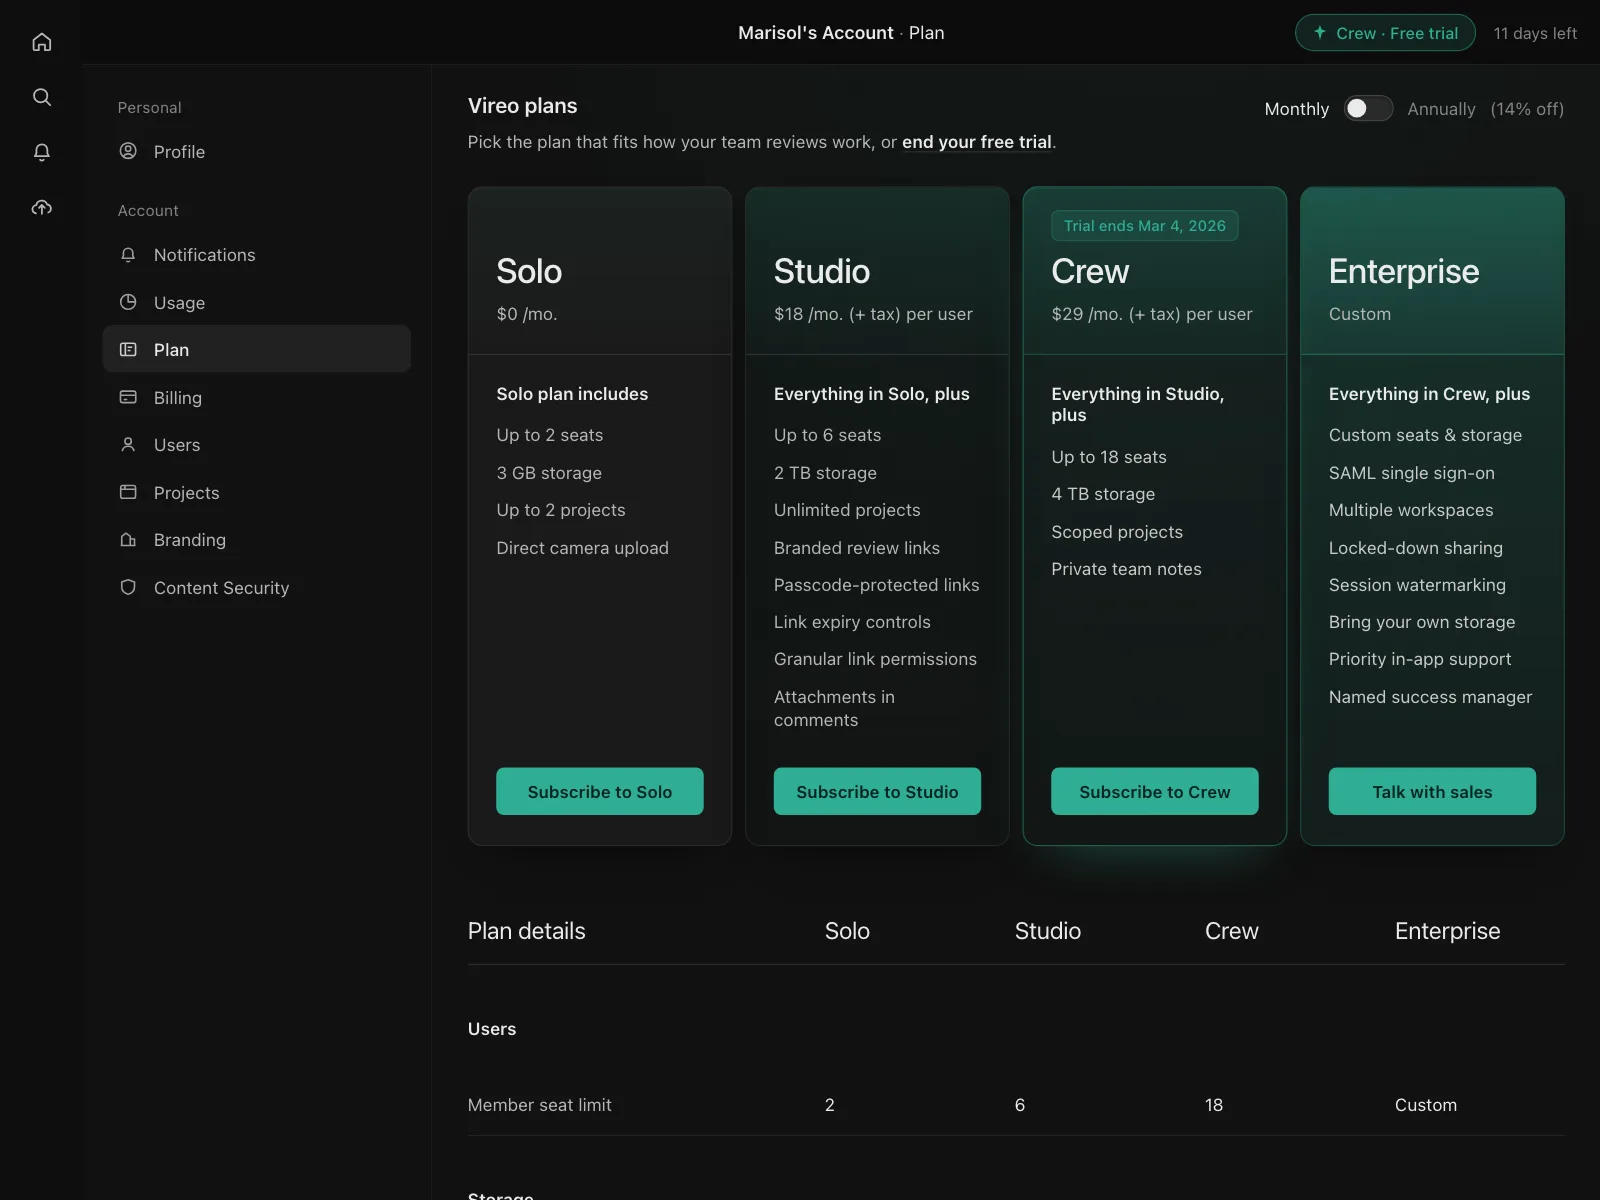
Task: Click the sparkle icon in Crew trial badge
Action: [x=1320, y=32]
